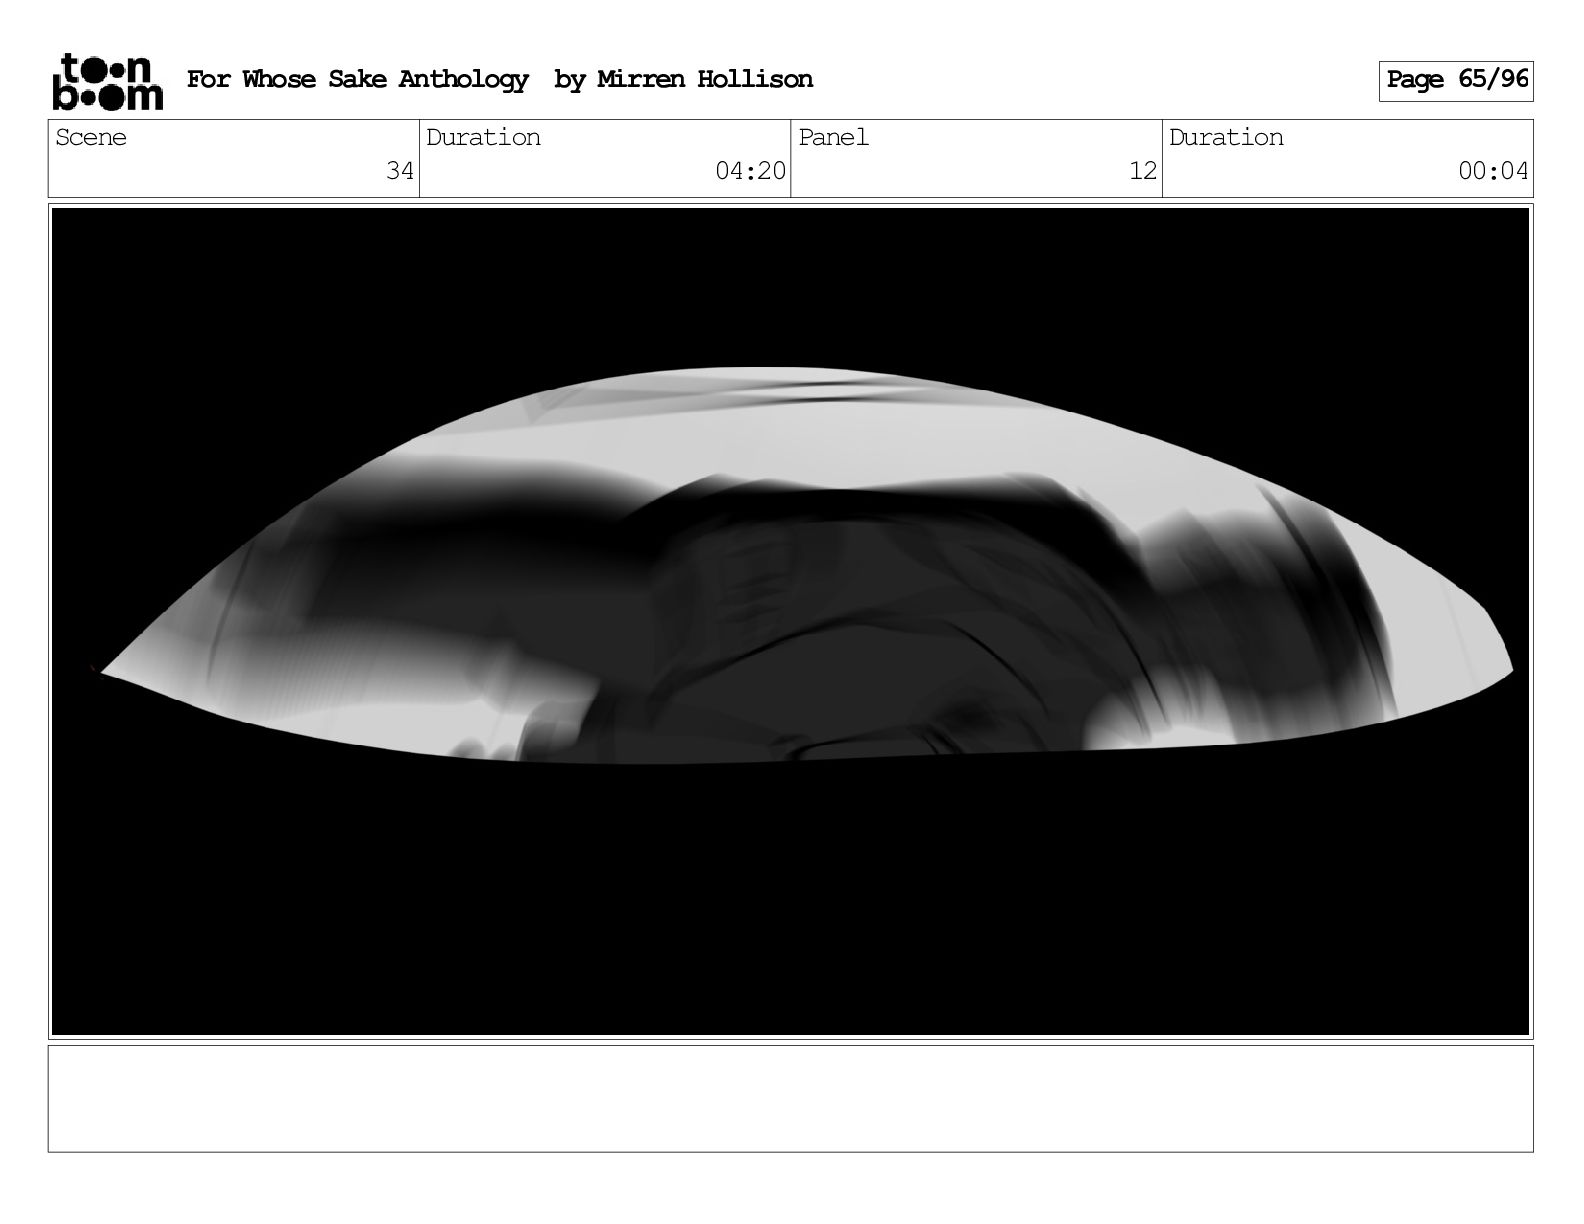Image resolution: width=1584 pixels, height=1224 pixels.
Task: Click panel duration value '00:04'
Action: [x=1493, y=171]
